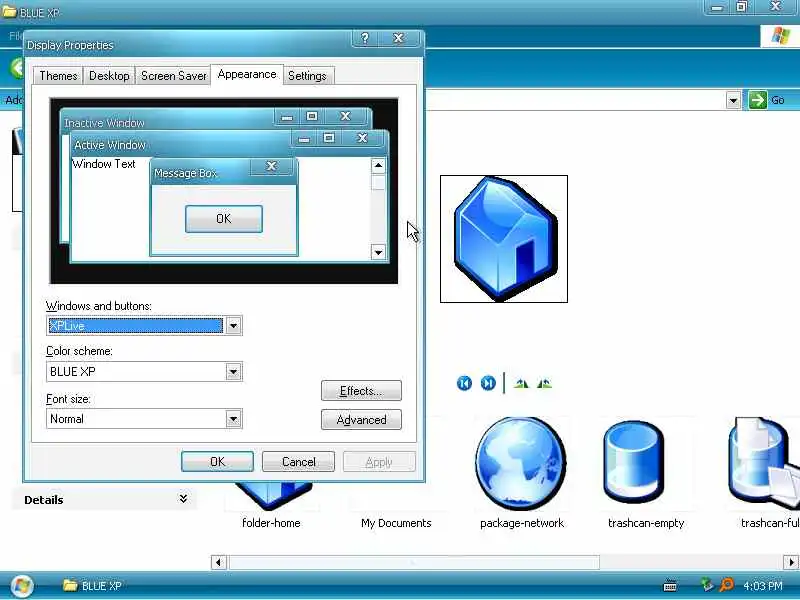Screen dimensions: 800x600
Task: Click the BLUE XP folder title icon
Action: point(9,11)
